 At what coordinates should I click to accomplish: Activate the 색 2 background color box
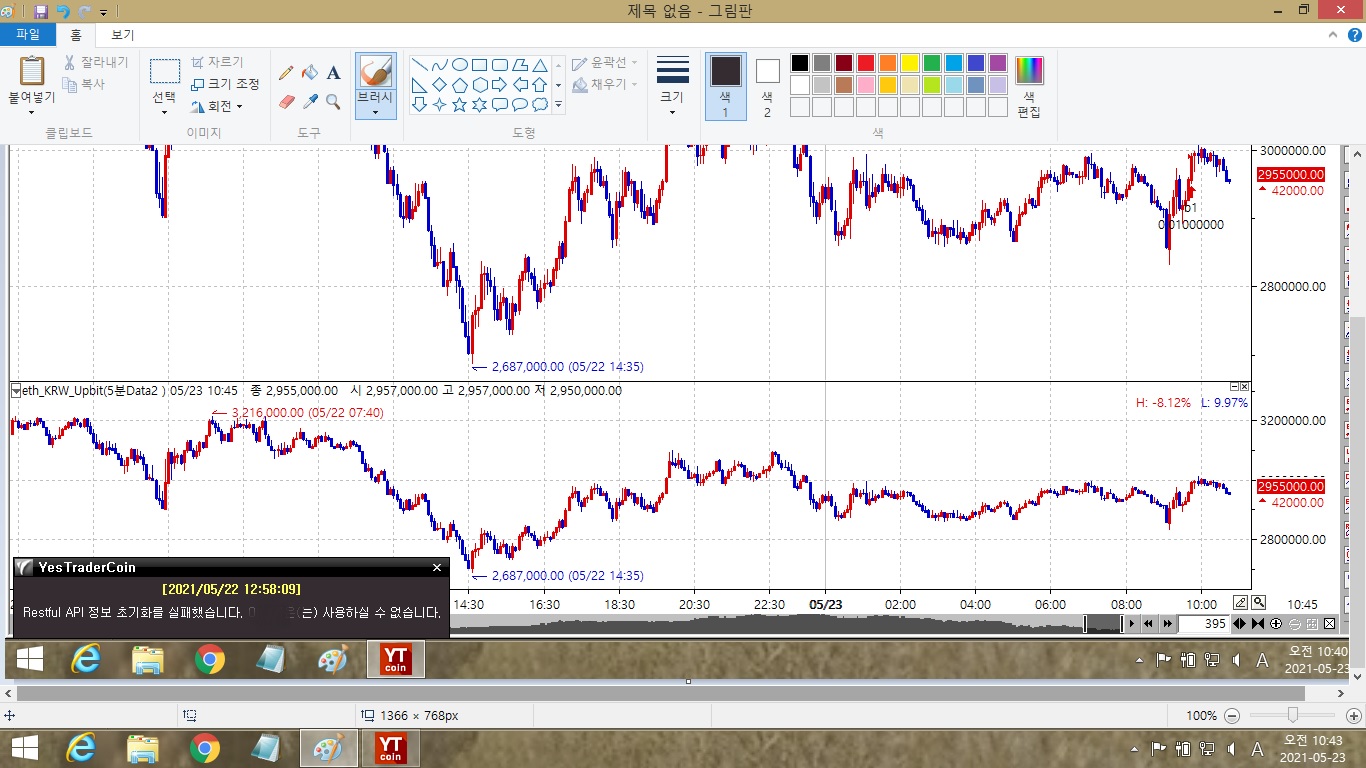pos(767,86)
